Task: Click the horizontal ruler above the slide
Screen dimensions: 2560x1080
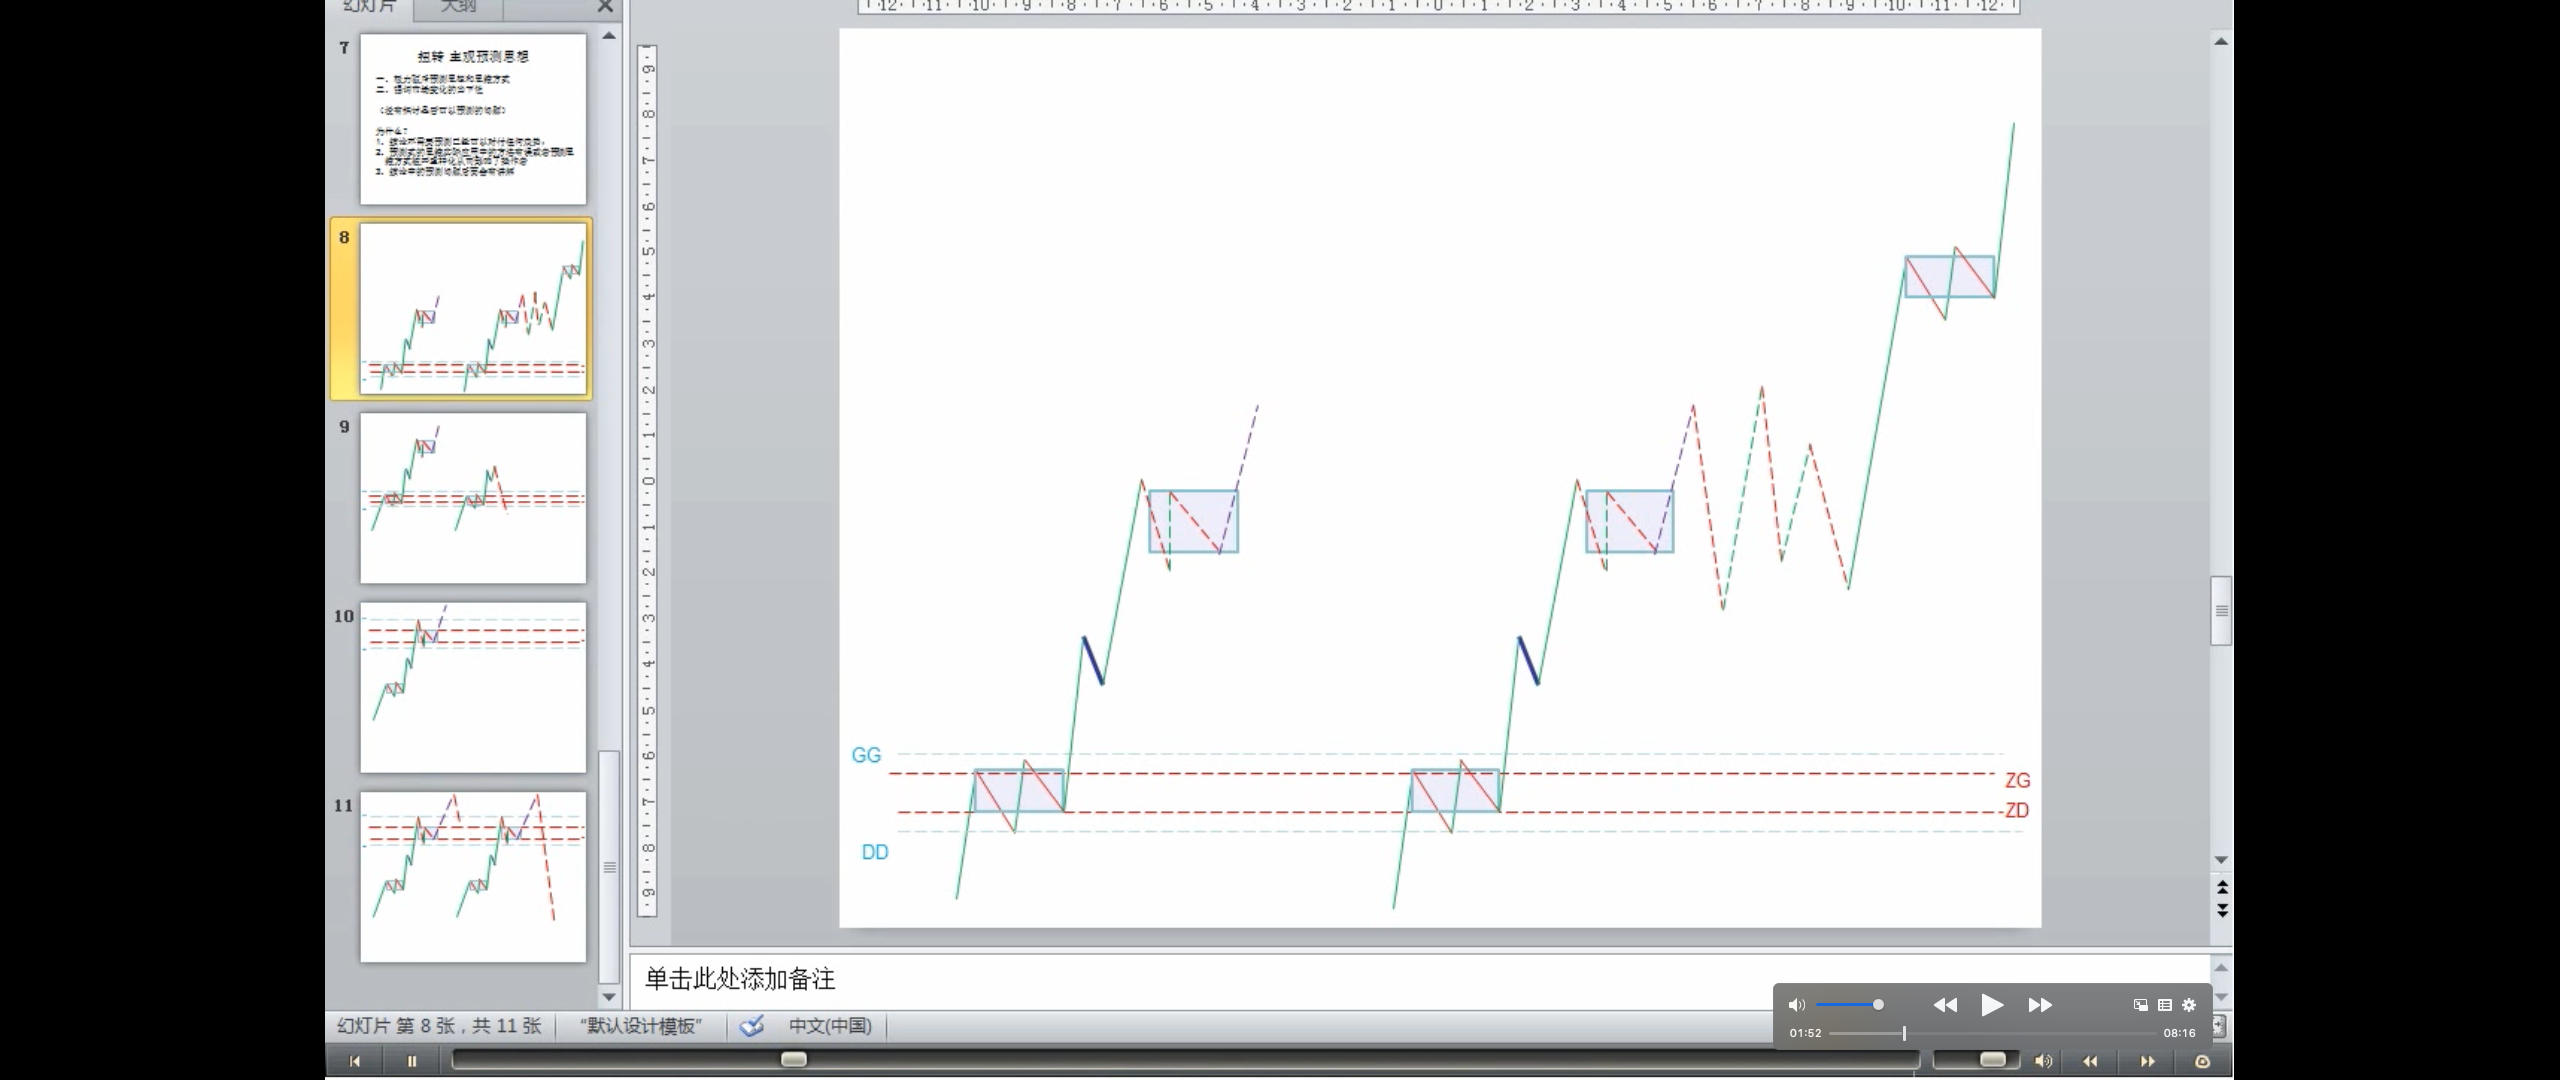Action: (1439, 6)
